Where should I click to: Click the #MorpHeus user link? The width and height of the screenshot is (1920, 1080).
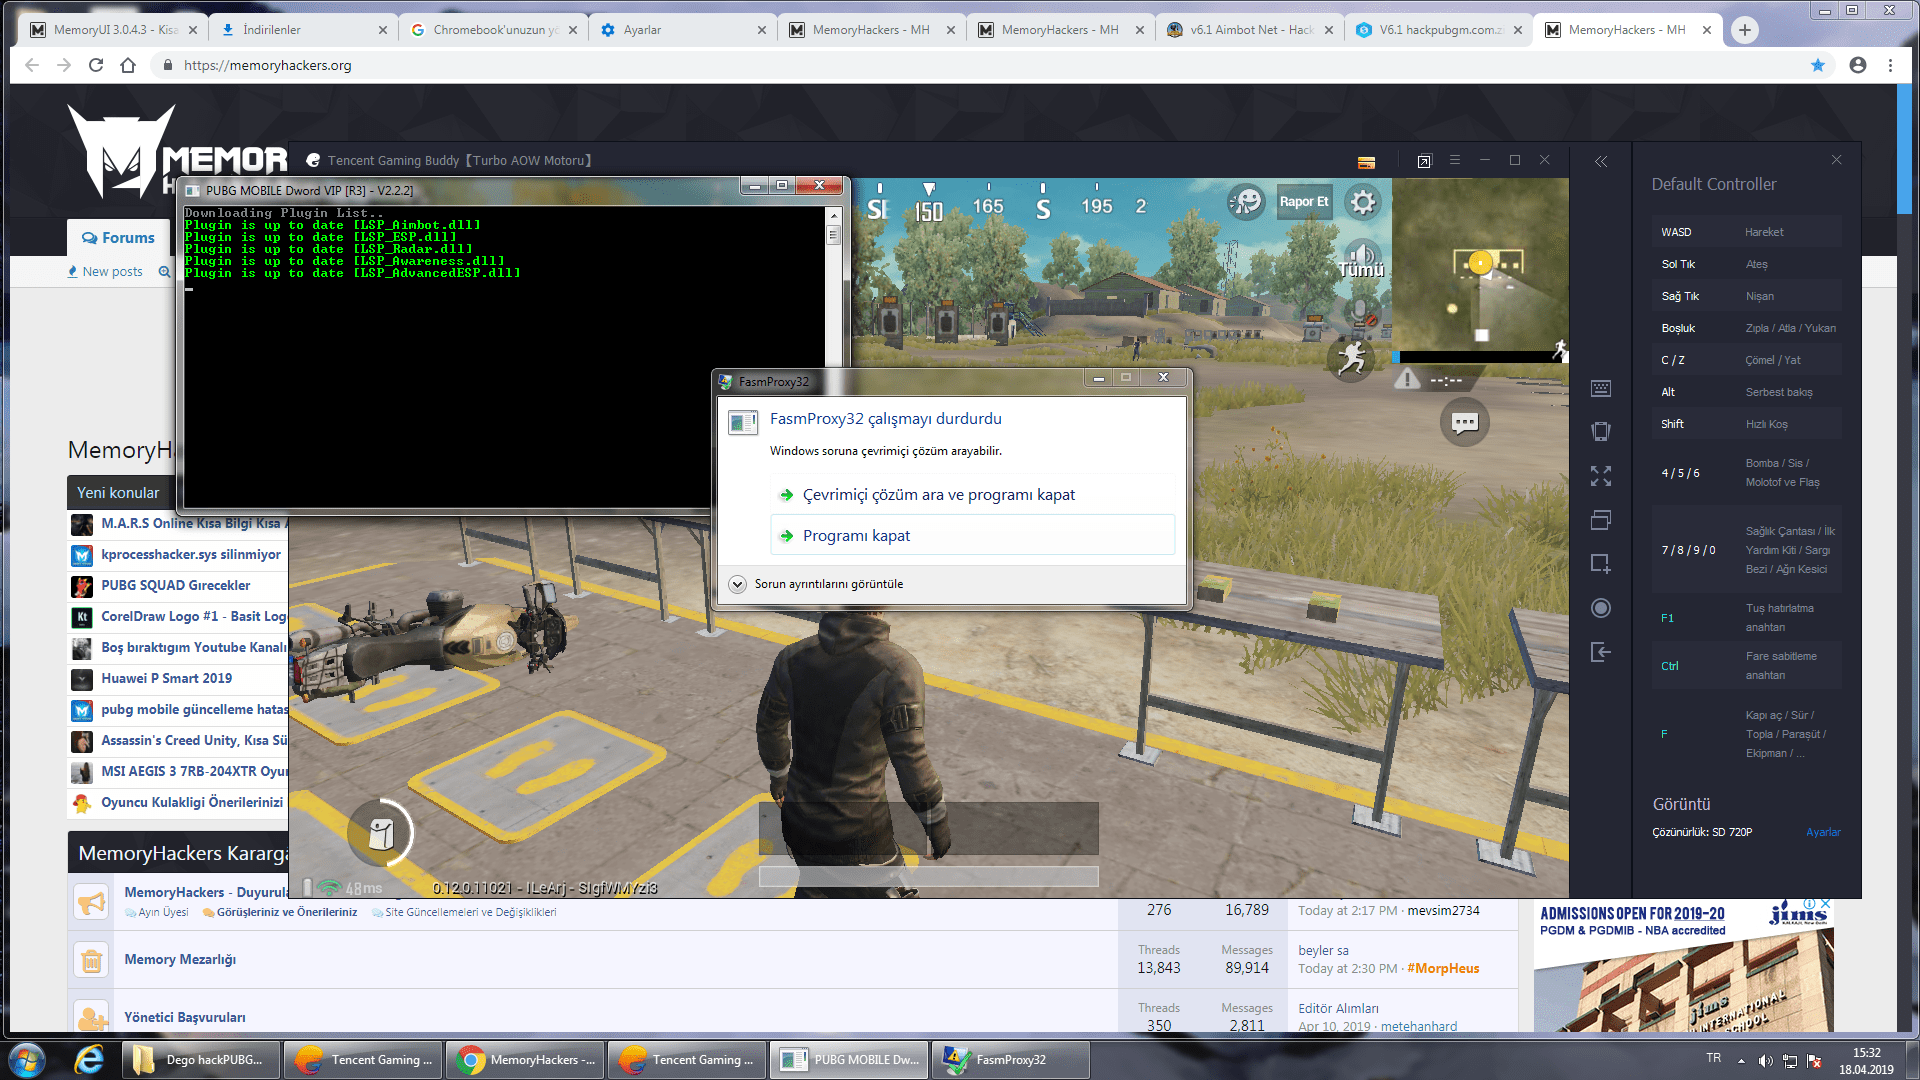click(1443, 968)
